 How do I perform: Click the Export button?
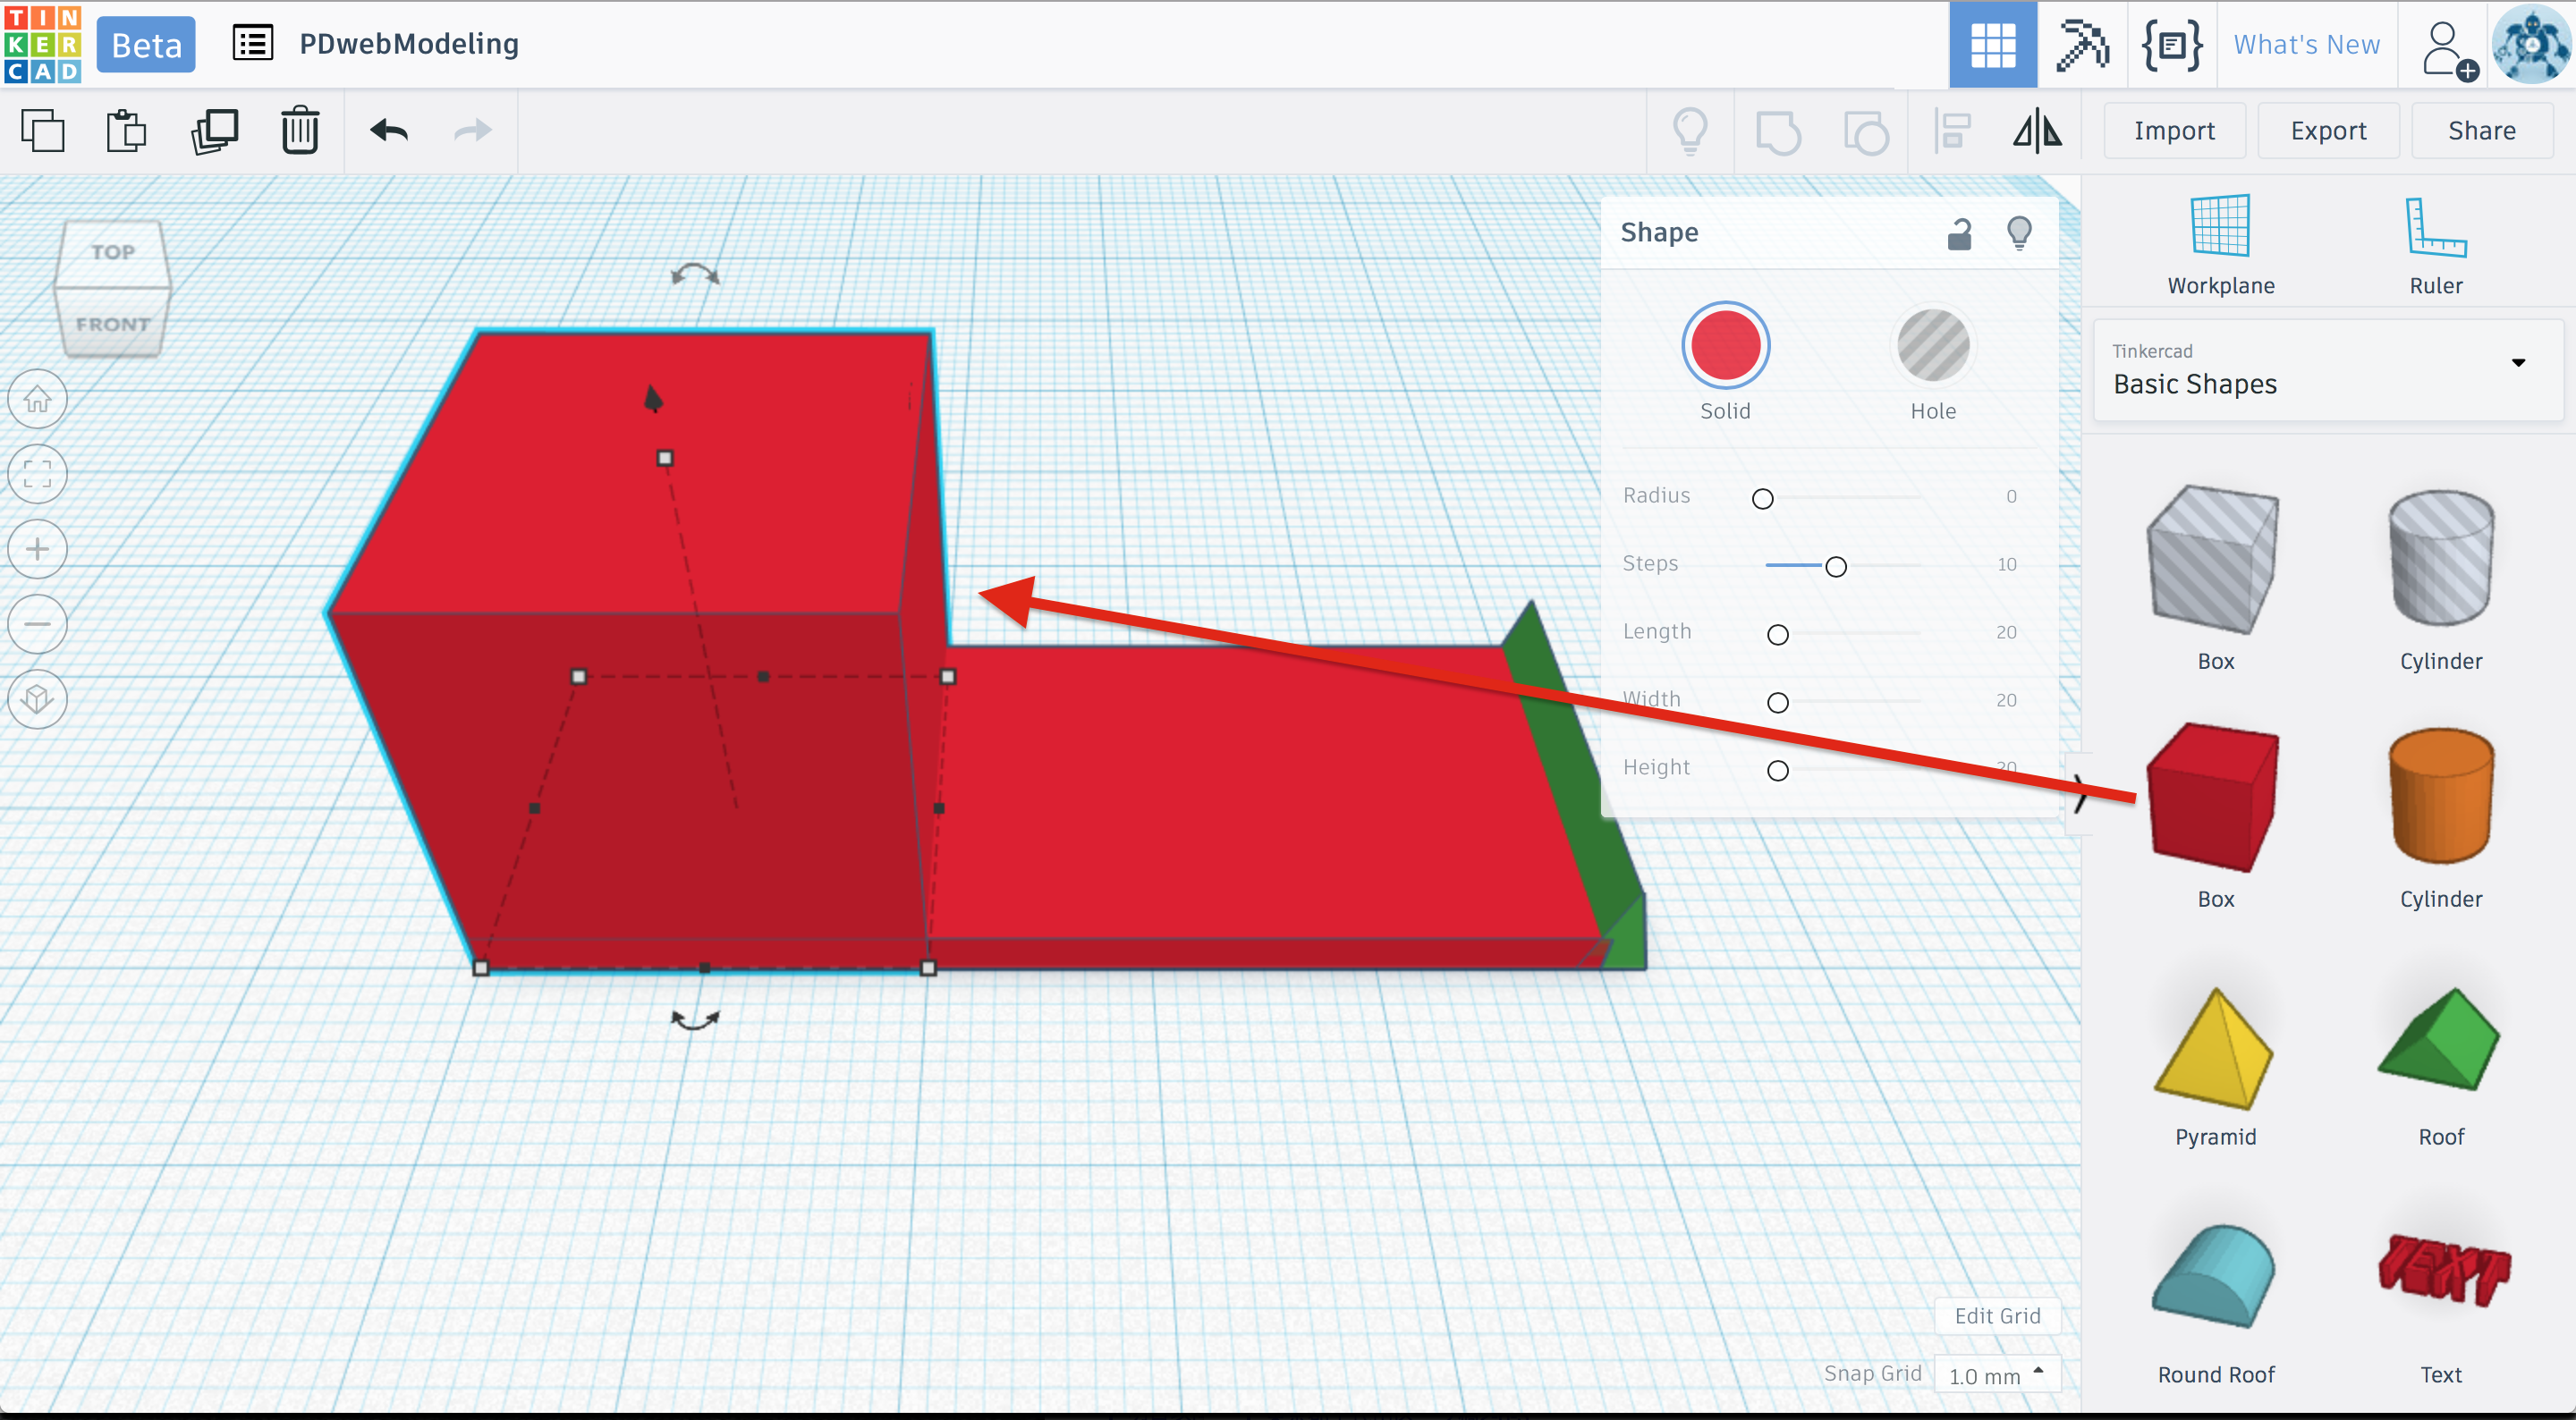(2327, 131)
